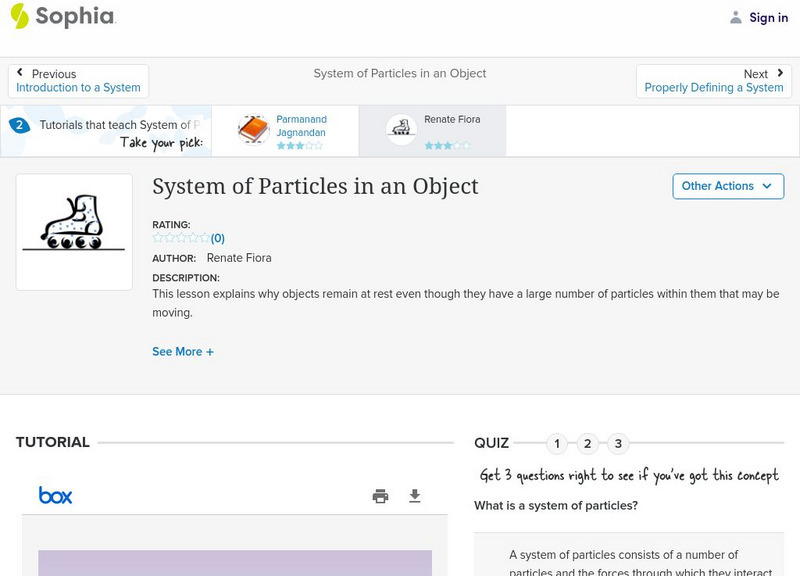
Task: Go to Next: Properly Defining a System
Action: pos(714,81)
